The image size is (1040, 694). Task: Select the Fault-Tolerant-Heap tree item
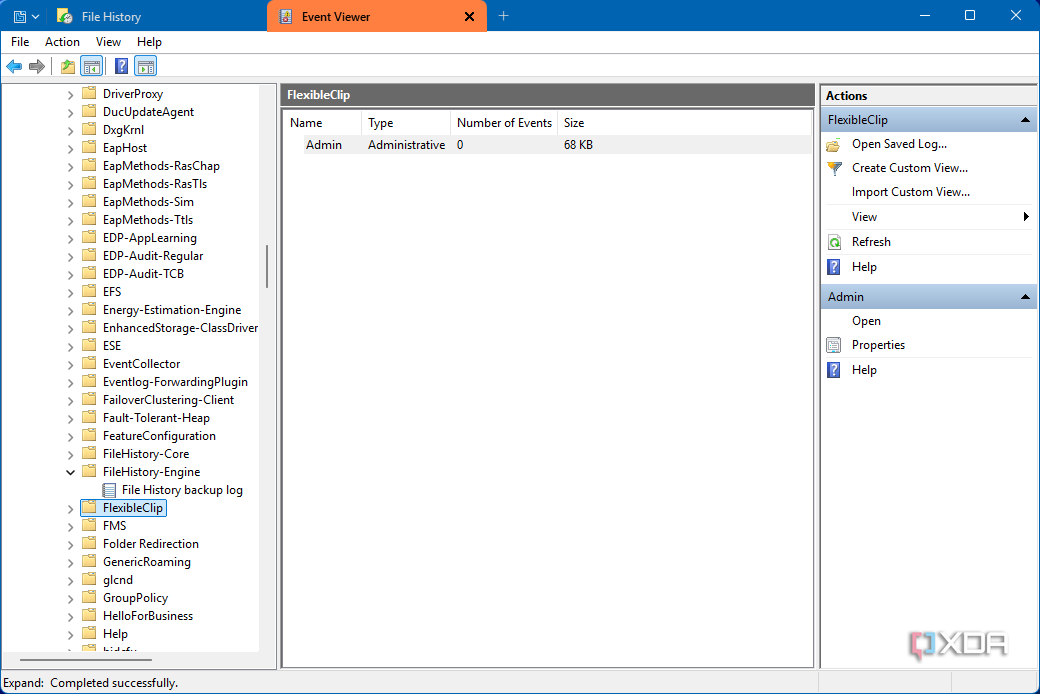tap(156, 418)
